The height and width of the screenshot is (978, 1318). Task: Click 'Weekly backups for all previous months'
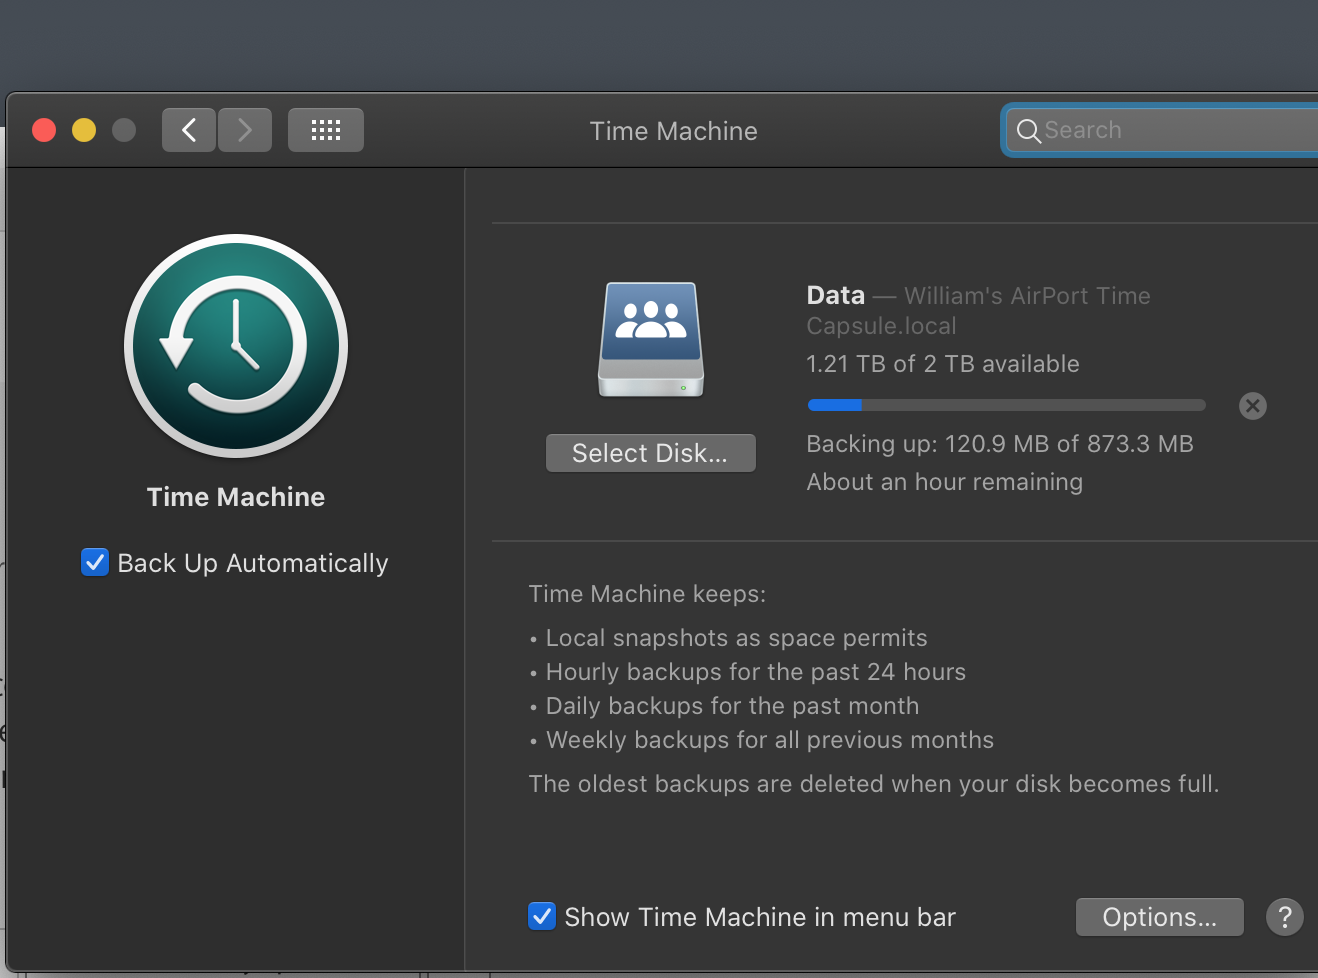(x=770, y=740)
